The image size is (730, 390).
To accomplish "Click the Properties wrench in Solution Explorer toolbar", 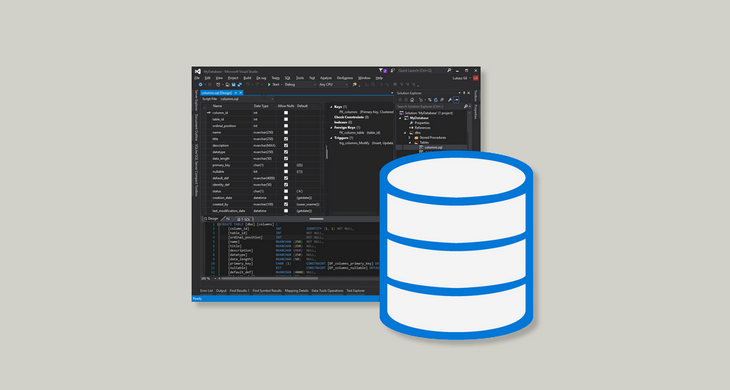I will tap(450, 100).
